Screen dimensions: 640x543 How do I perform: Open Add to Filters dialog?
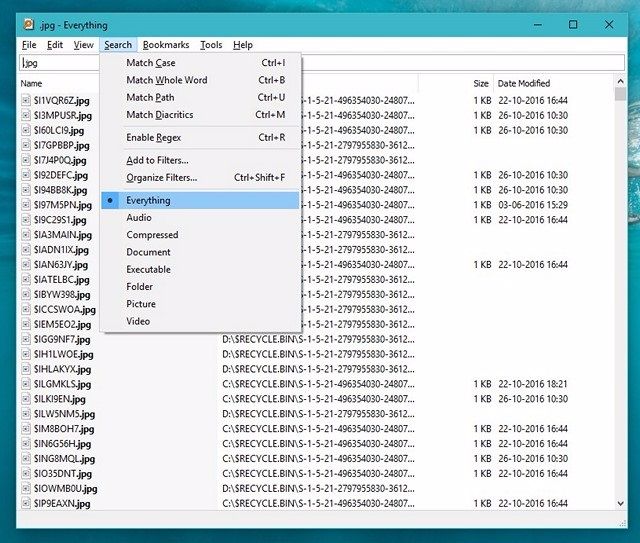click(x=200, y=160)
